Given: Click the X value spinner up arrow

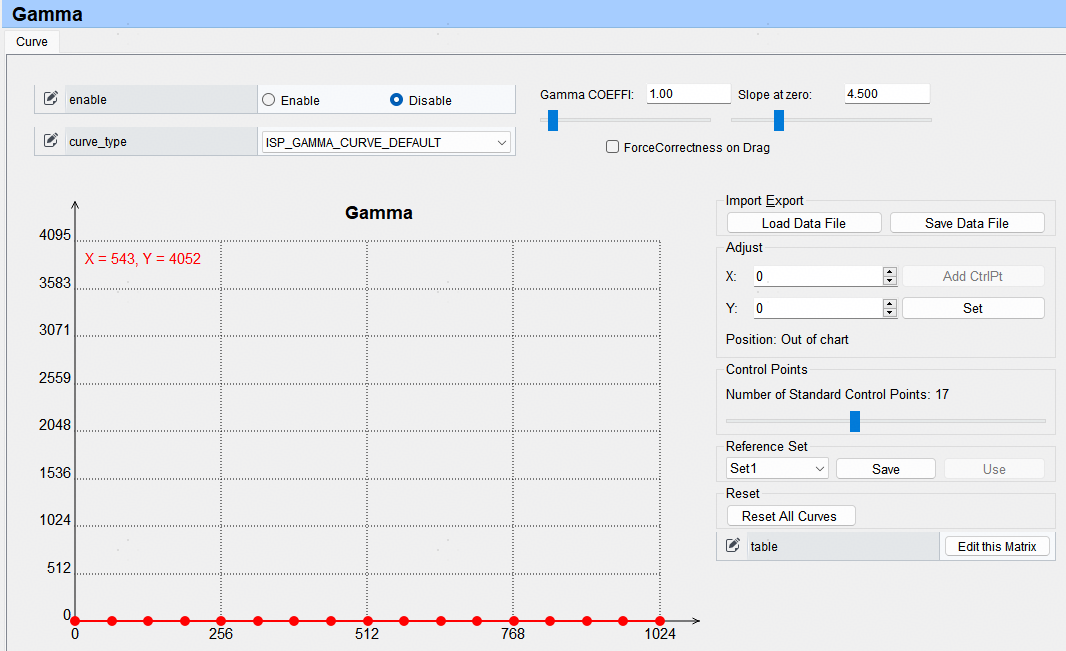Looking at the screenshot, I should click(890, 271).
